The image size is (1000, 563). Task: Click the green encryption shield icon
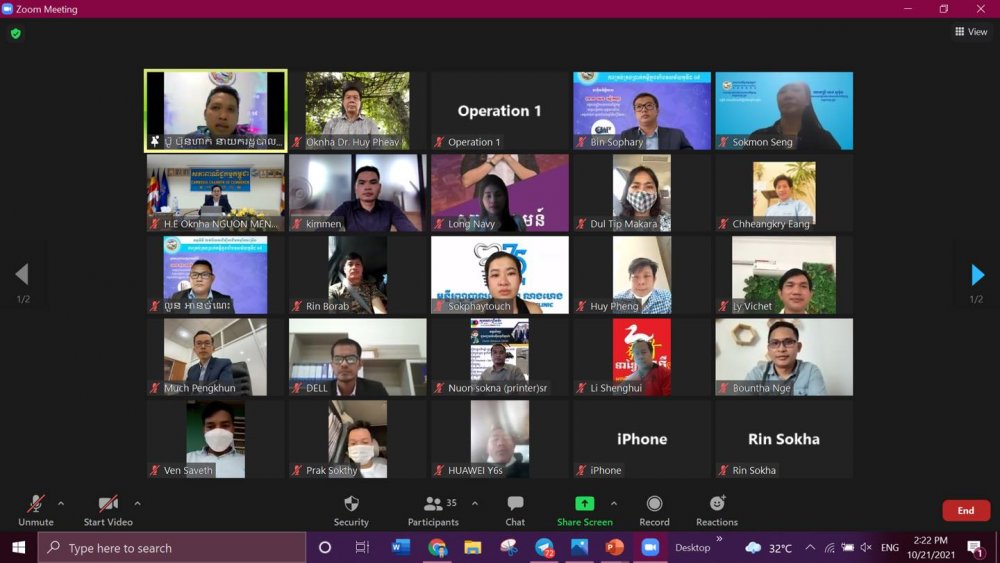(15, 33)
